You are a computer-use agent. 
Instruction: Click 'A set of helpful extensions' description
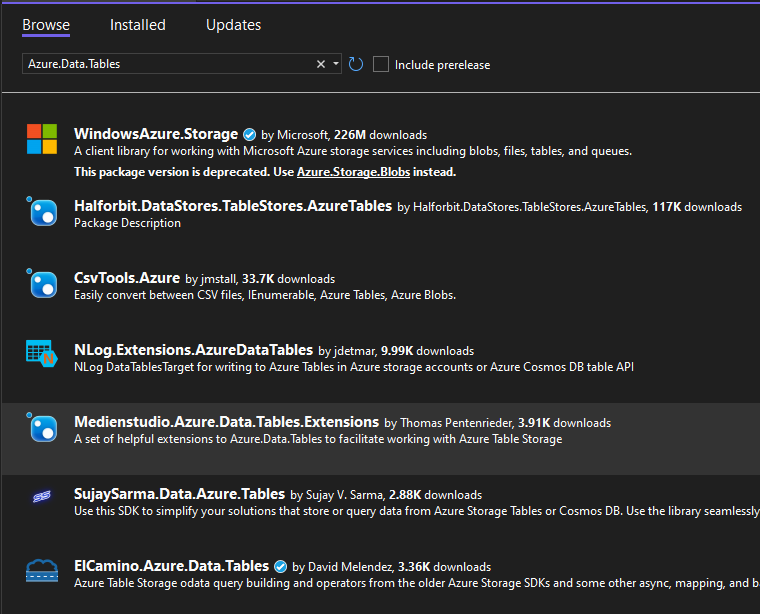pos(318,439)
